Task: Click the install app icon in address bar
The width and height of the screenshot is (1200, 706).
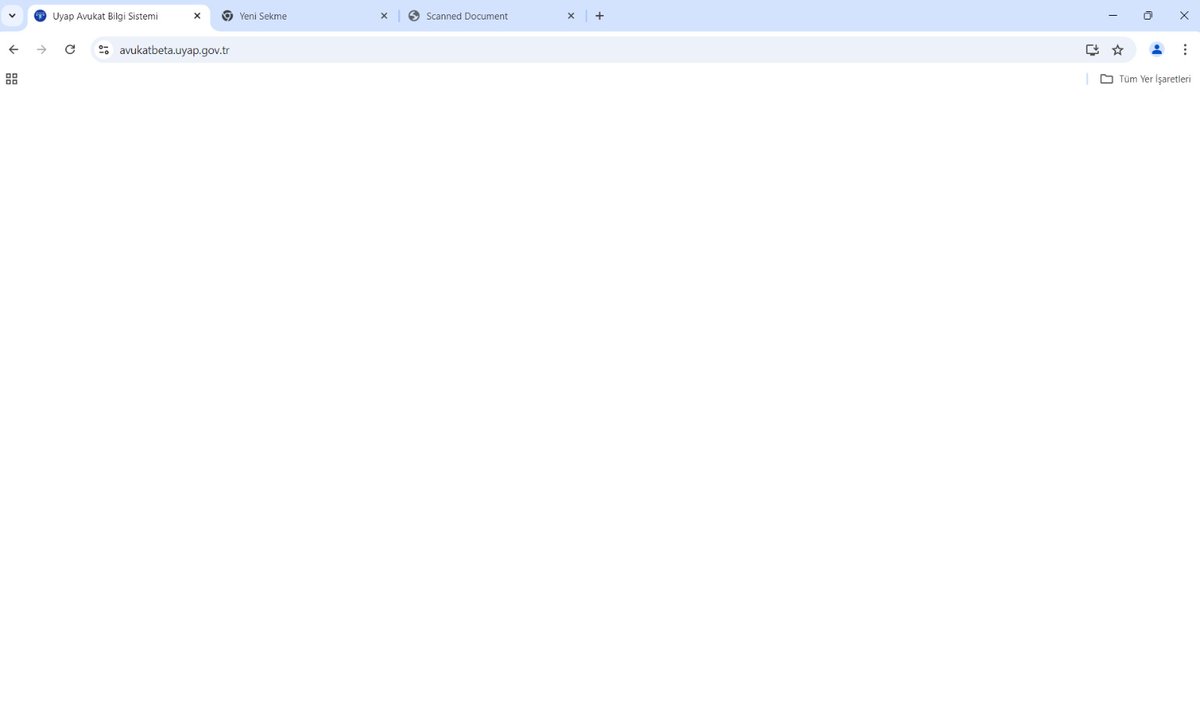Action: click(1092, 49)
